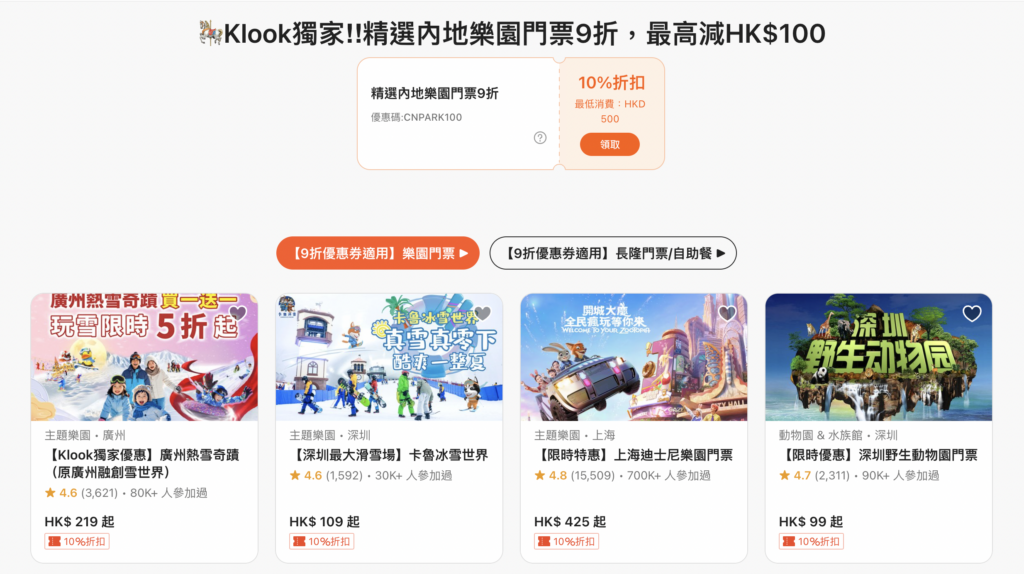Claim the coupon with 領取 button
The width and height of the screenshot is (1024, 574).
click(x=610, y=144)
